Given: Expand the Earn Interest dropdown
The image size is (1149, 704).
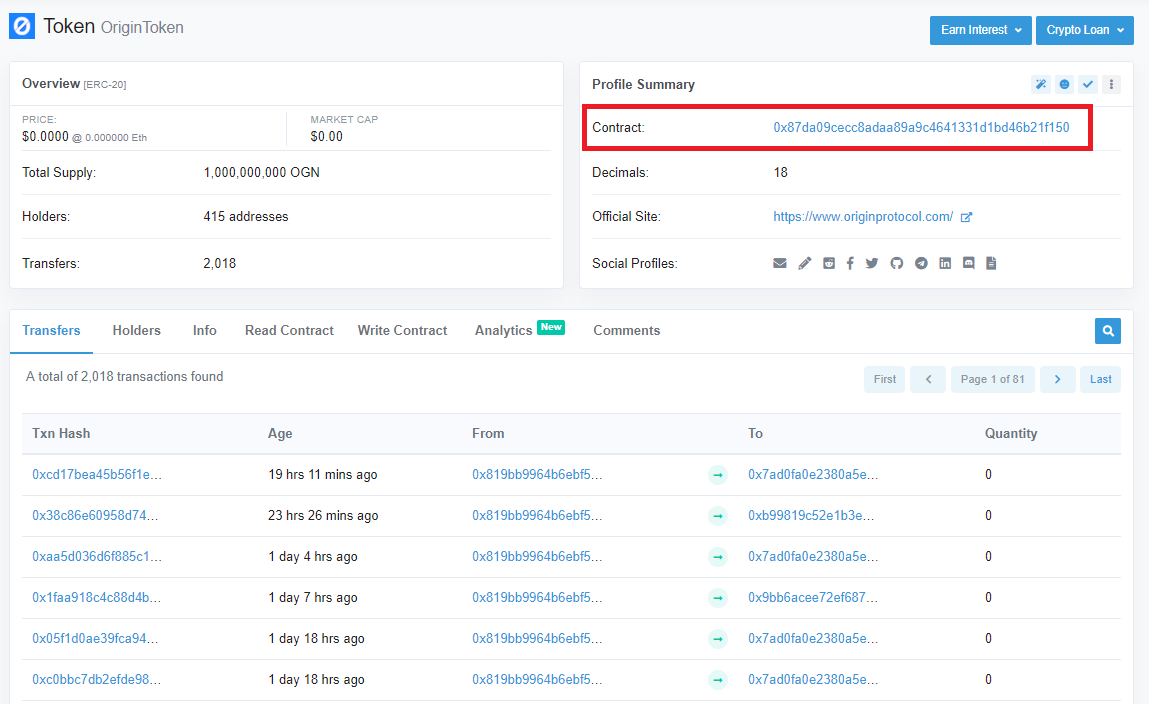Looking at the screenshot, I should click(980, 30).
